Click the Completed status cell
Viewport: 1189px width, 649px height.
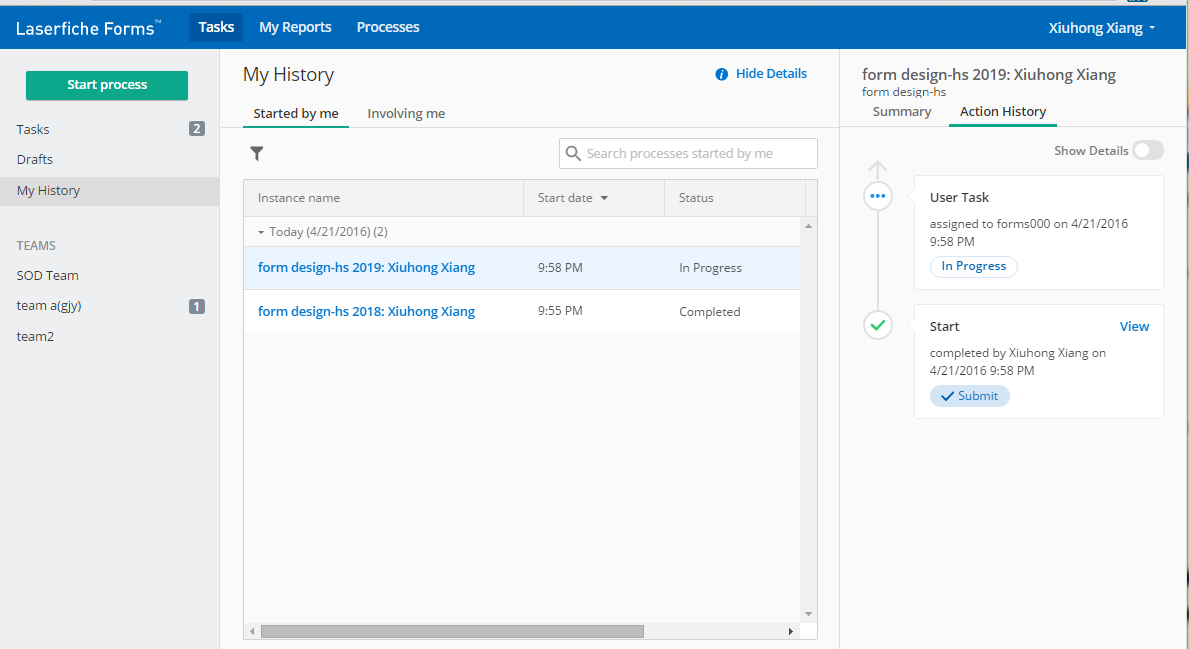click(710, 312)
